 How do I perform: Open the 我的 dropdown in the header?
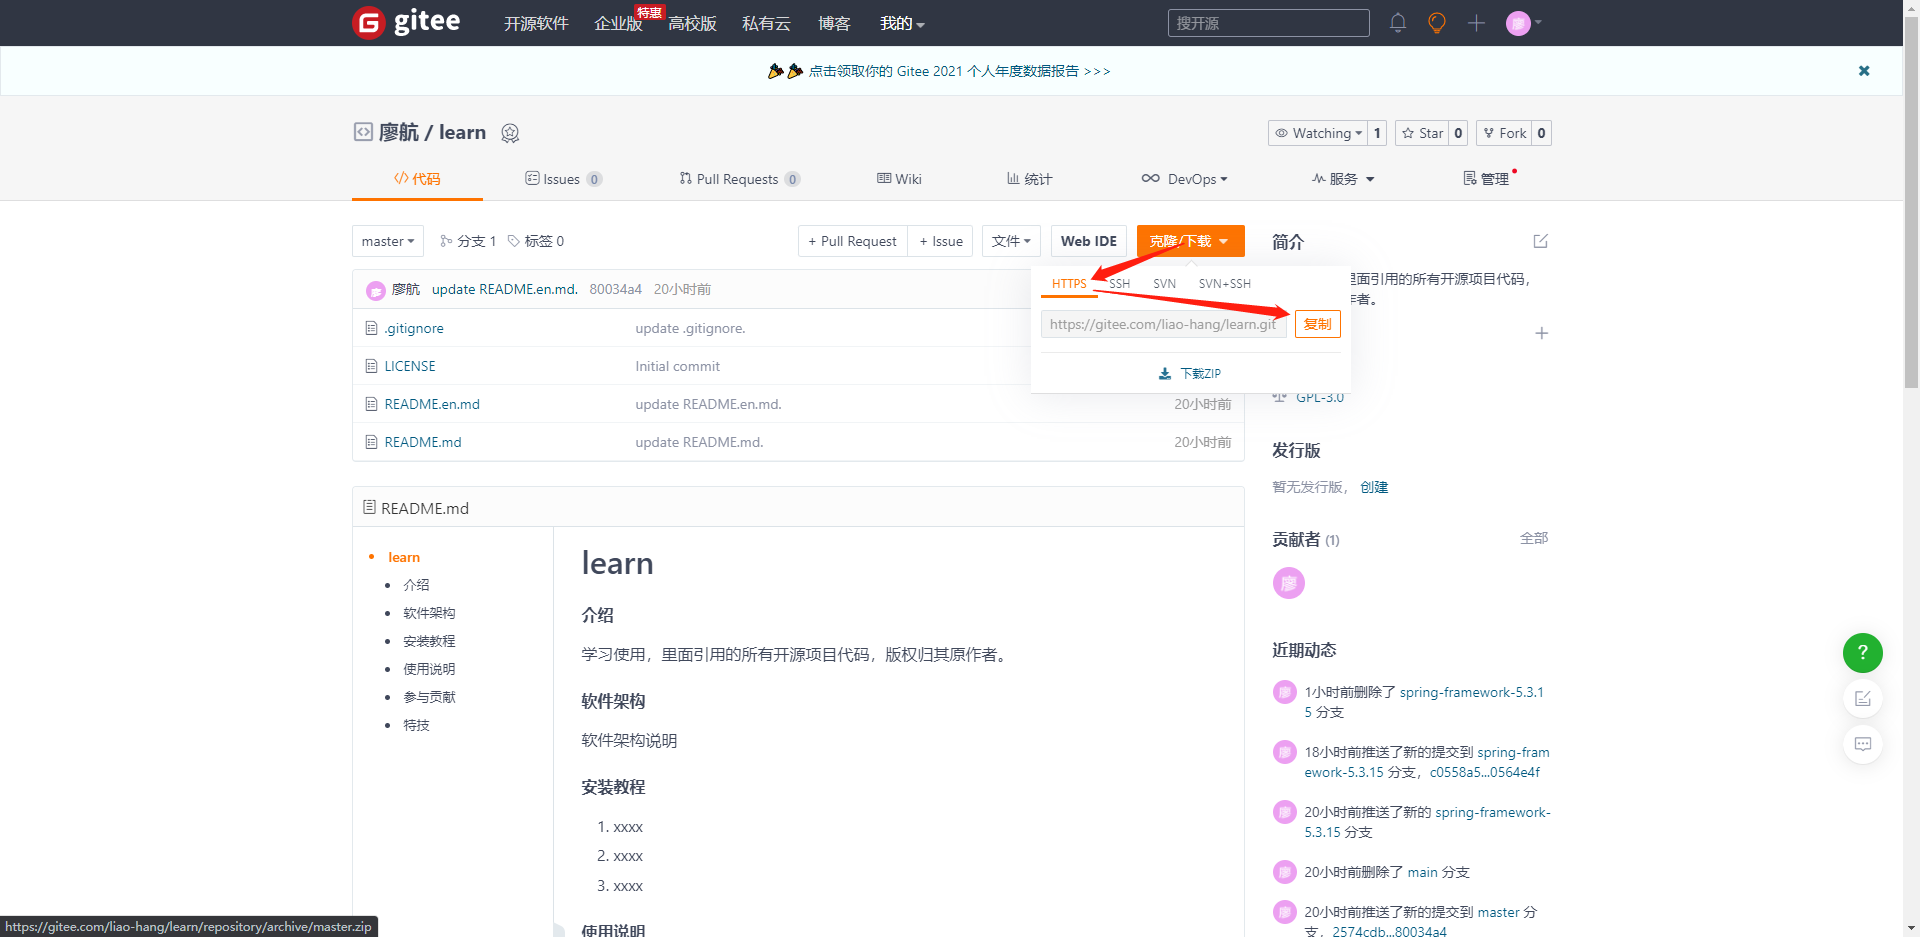click(x=902, y=23)
